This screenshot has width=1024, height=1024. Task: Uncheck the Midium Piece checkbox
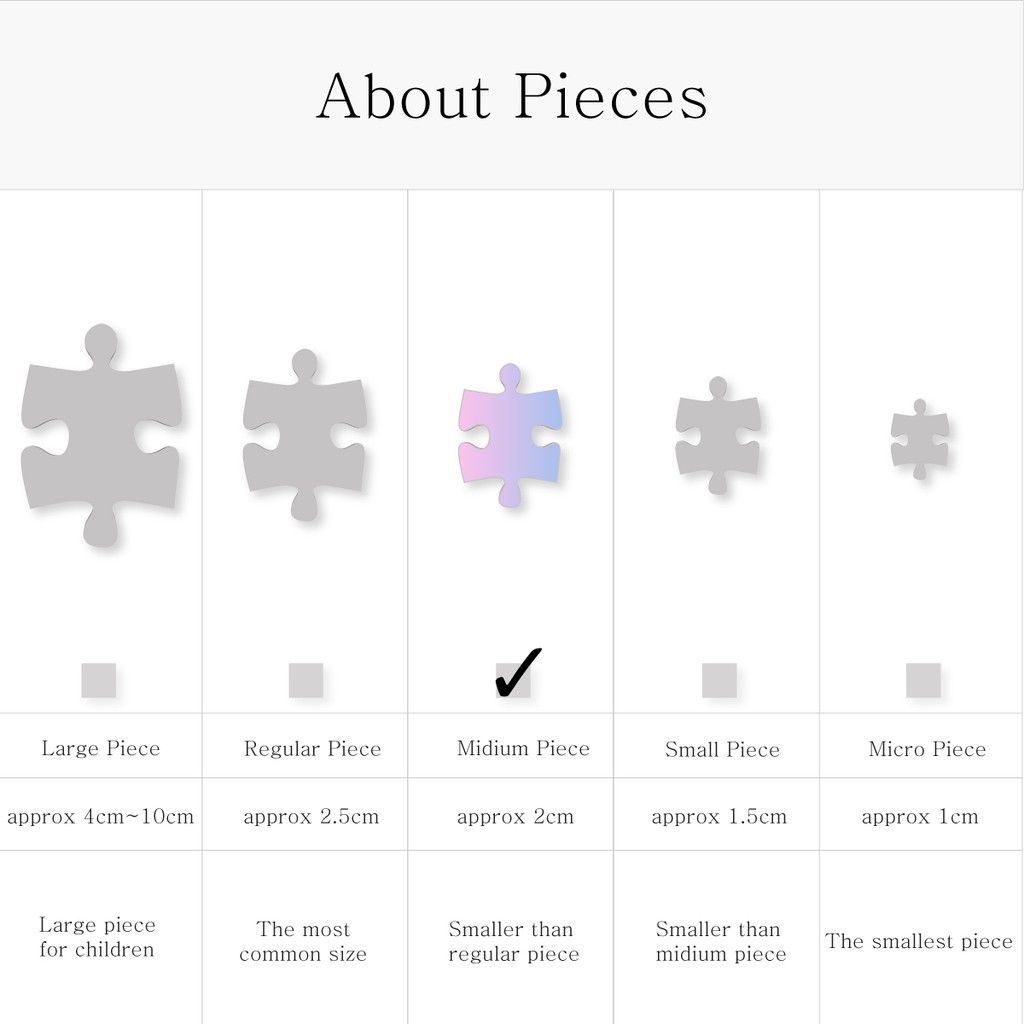tap(514, 679)
